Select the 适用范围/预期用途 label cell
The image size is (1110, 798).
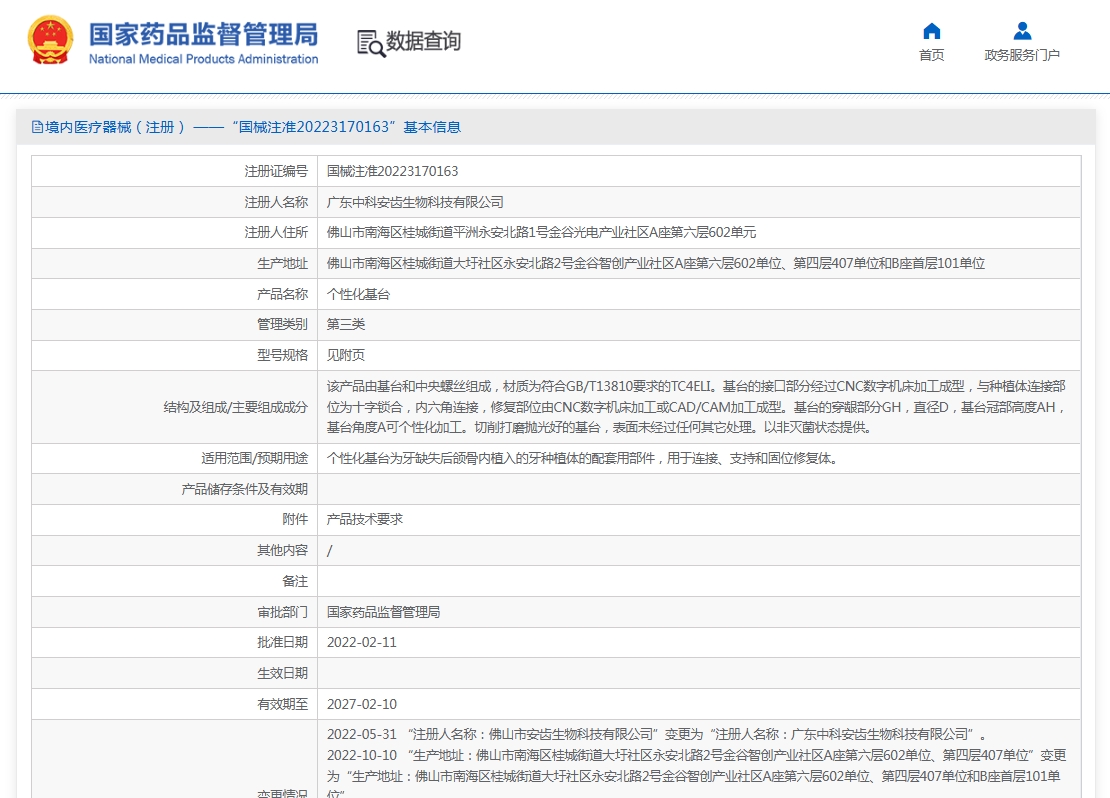[174, 459]
